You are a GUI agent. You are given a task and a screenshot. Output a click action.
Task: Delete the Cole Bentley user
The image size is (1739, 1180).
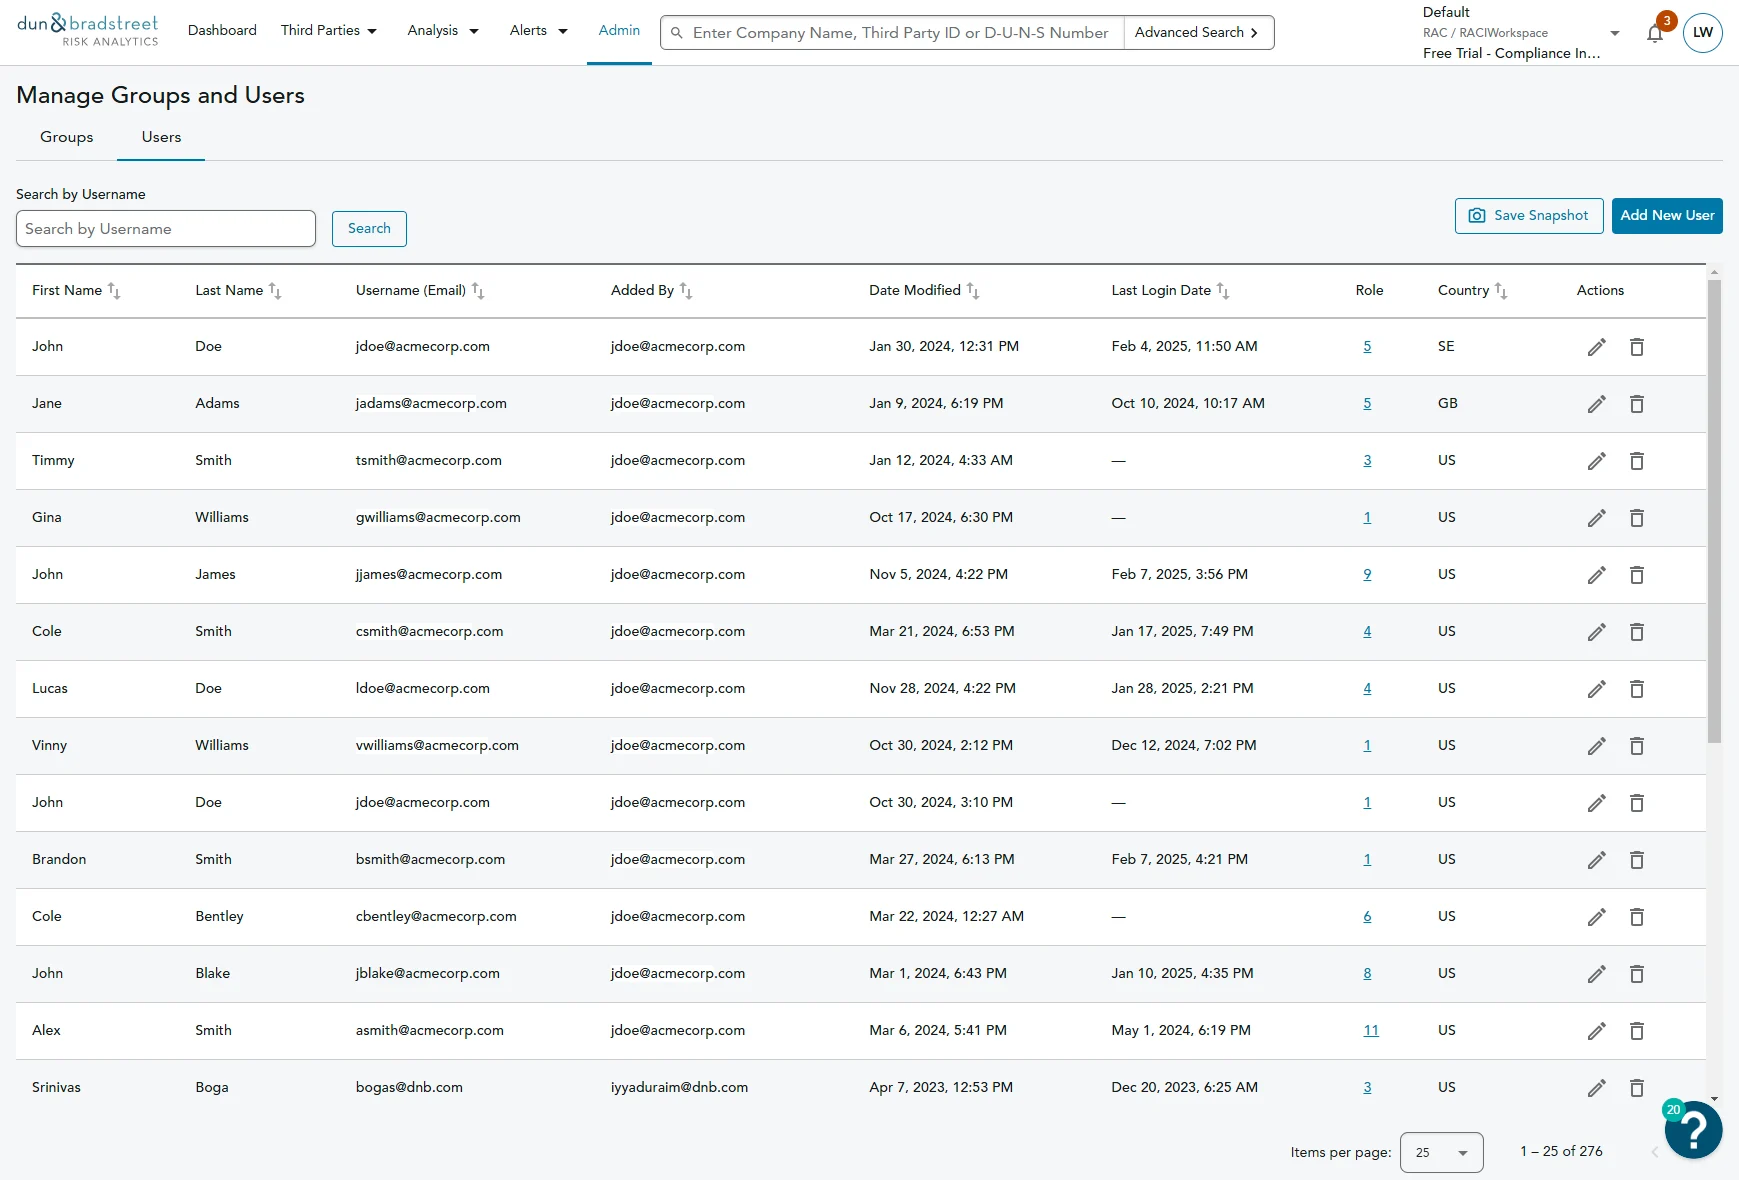(1637, 917)
